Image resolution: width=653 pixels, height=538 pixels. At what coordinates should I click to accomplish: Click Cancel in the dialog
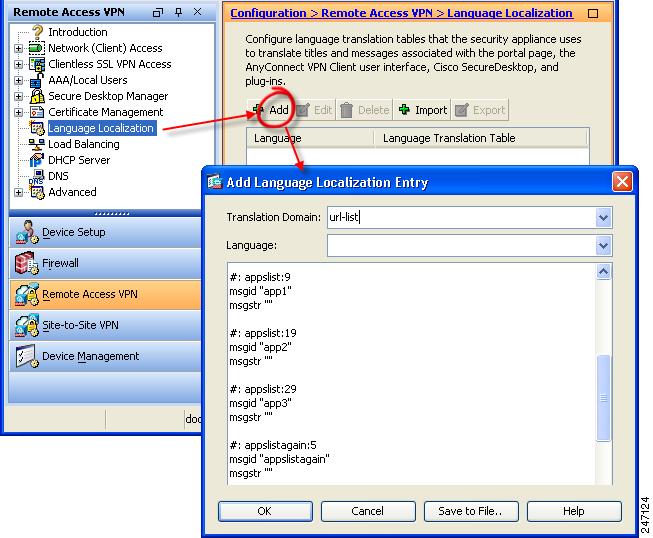(x=368, y=511)
